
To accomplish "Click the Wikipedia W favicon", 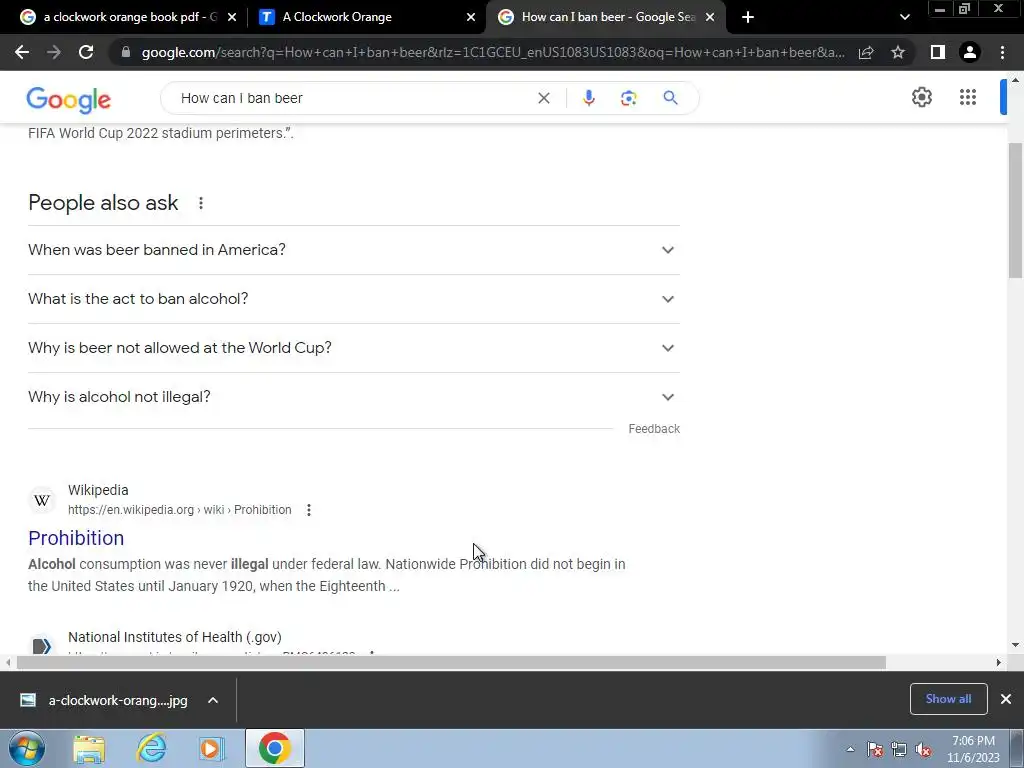I will pos(42,500).
